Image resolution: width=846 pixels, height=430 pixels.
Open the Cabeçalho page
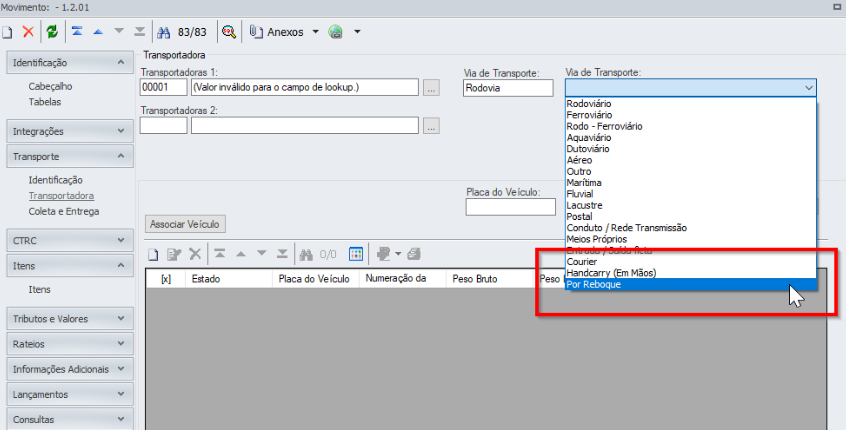click(x=50, y=86)
